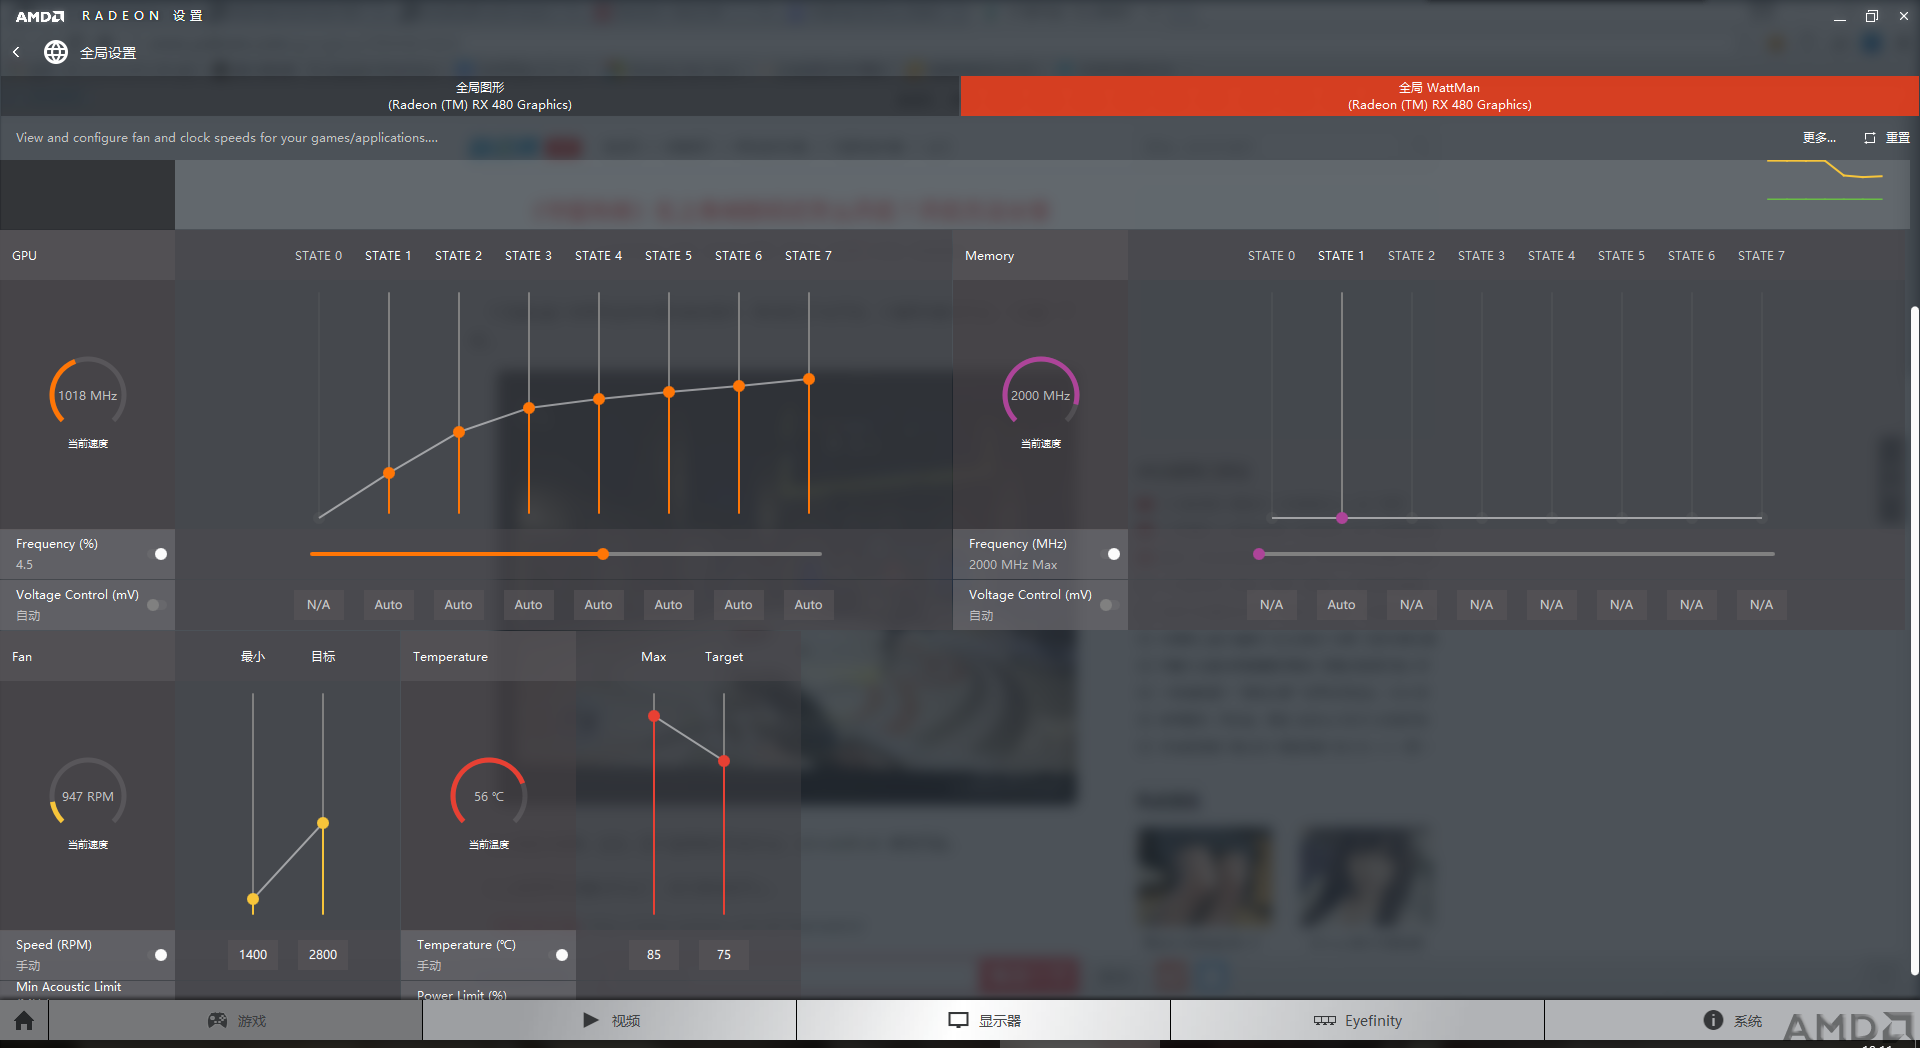Click the vertical scrollbar on the right
Image resolution: width=1920 pixels, height=1048 pixels.
pyautogui.click(x=1914, y=640)
